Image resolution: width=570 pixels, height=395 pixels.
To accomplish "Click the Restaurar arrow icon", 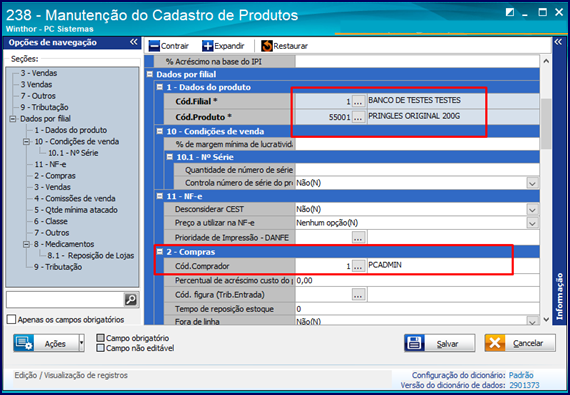I will click(x=267, y=46).
